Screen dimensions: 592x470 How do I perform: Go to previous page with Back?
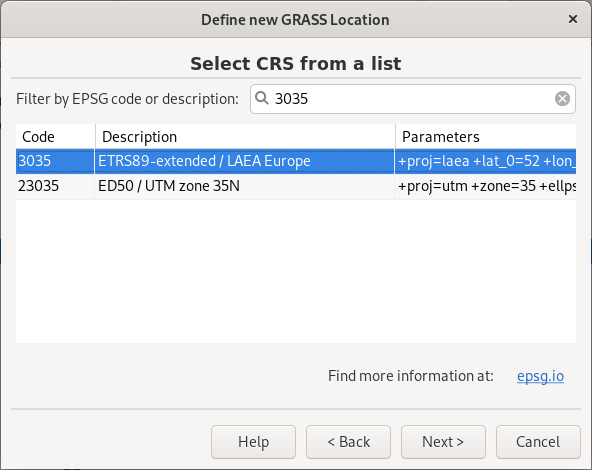[x=348, y=442]
